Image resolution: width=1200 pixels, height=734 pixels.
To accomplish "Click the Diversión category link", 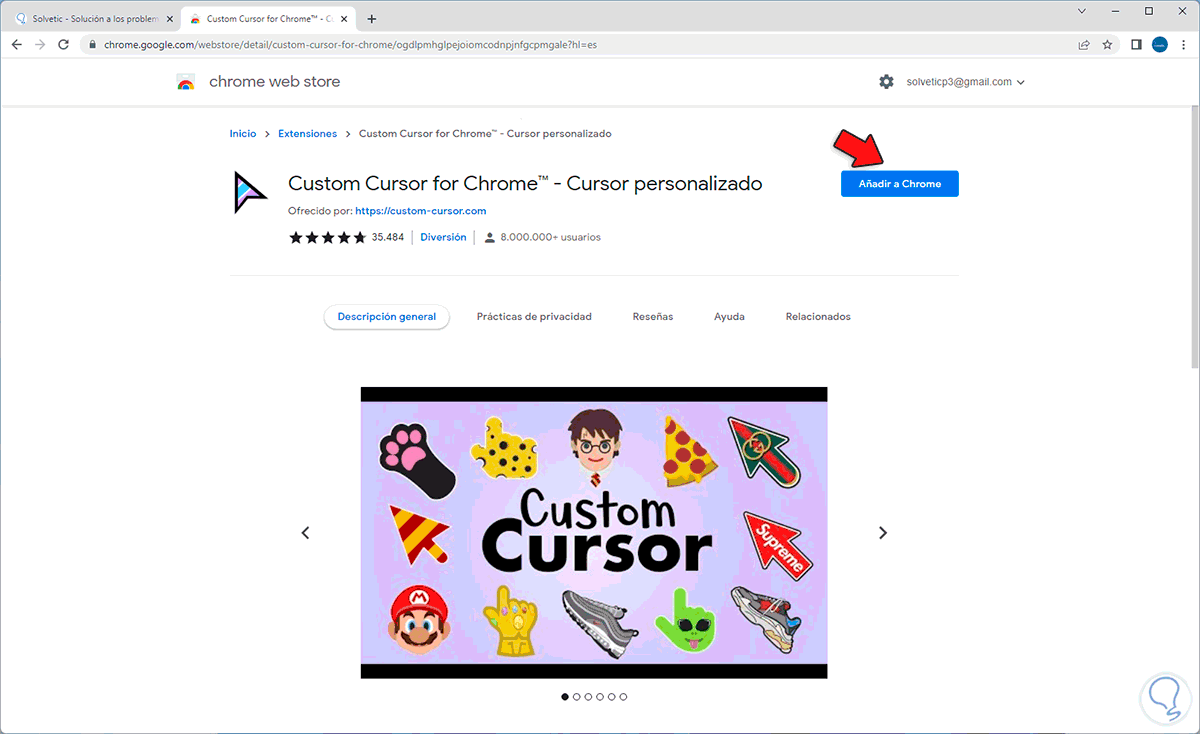I will pyautogui.click(x=443, y=237).
